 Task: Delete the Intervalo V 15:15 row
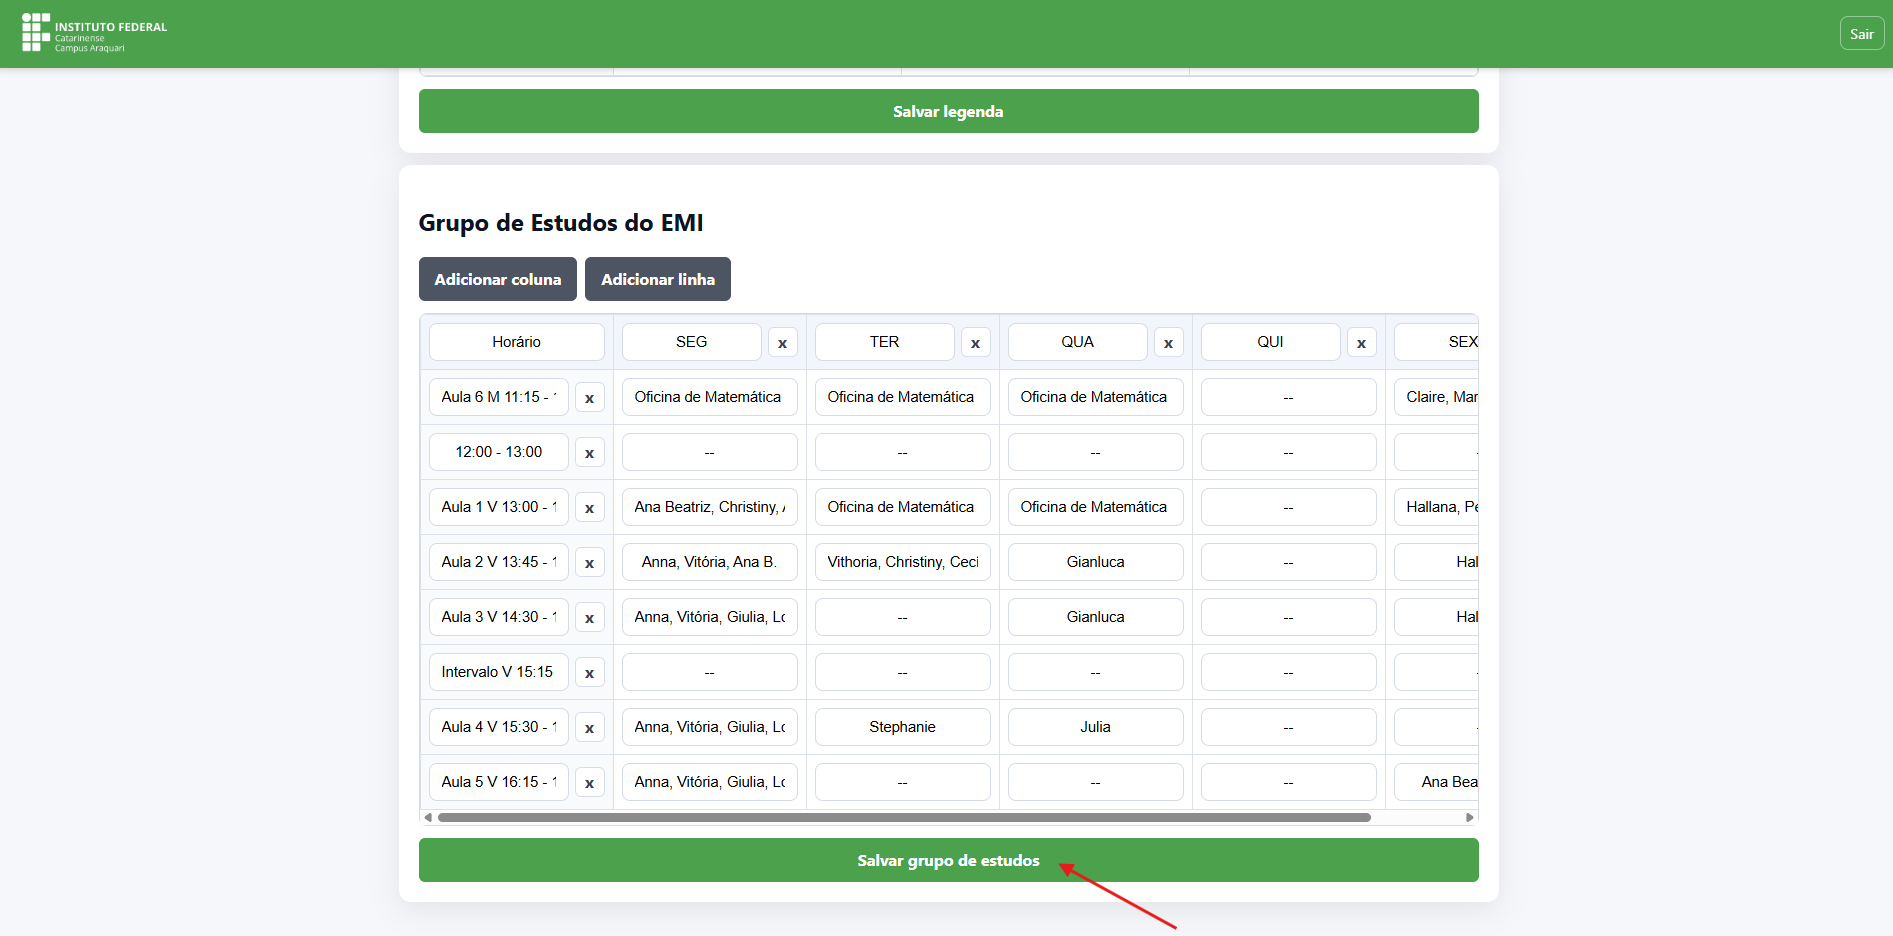(590, 673)
